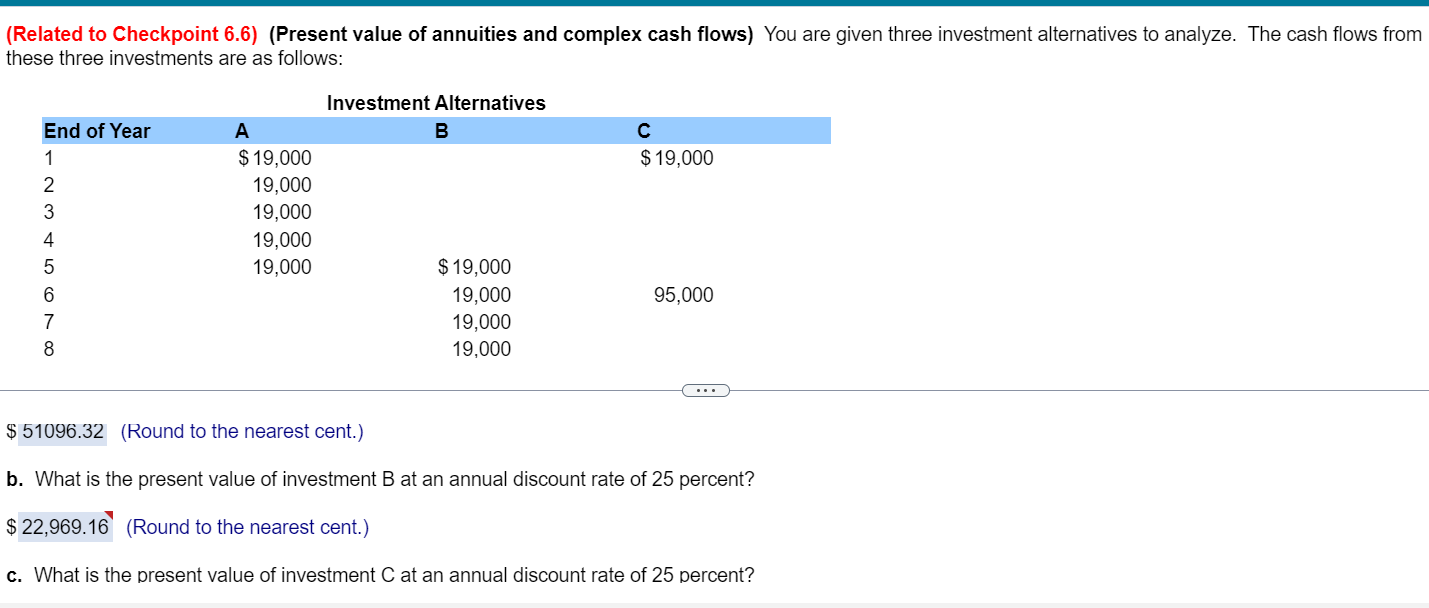
Task: Select question b text about investment B
Action: 380,479
